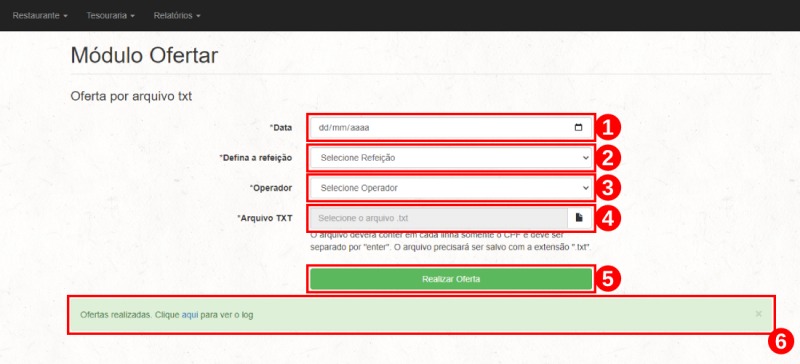Expand the Selecione Refeição dropdown

tap(451, 158)
